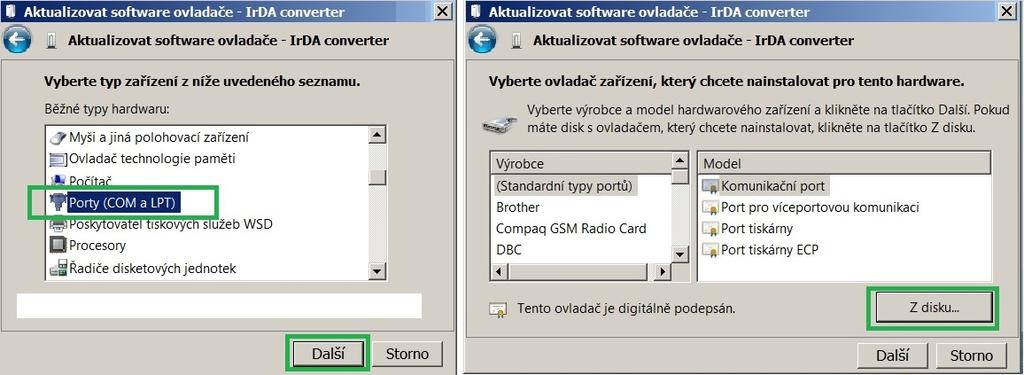Viewport: 1024px width, 375px height.
Task: Select Compaq GSM Radio Card manufacturer
Action: 571,229
